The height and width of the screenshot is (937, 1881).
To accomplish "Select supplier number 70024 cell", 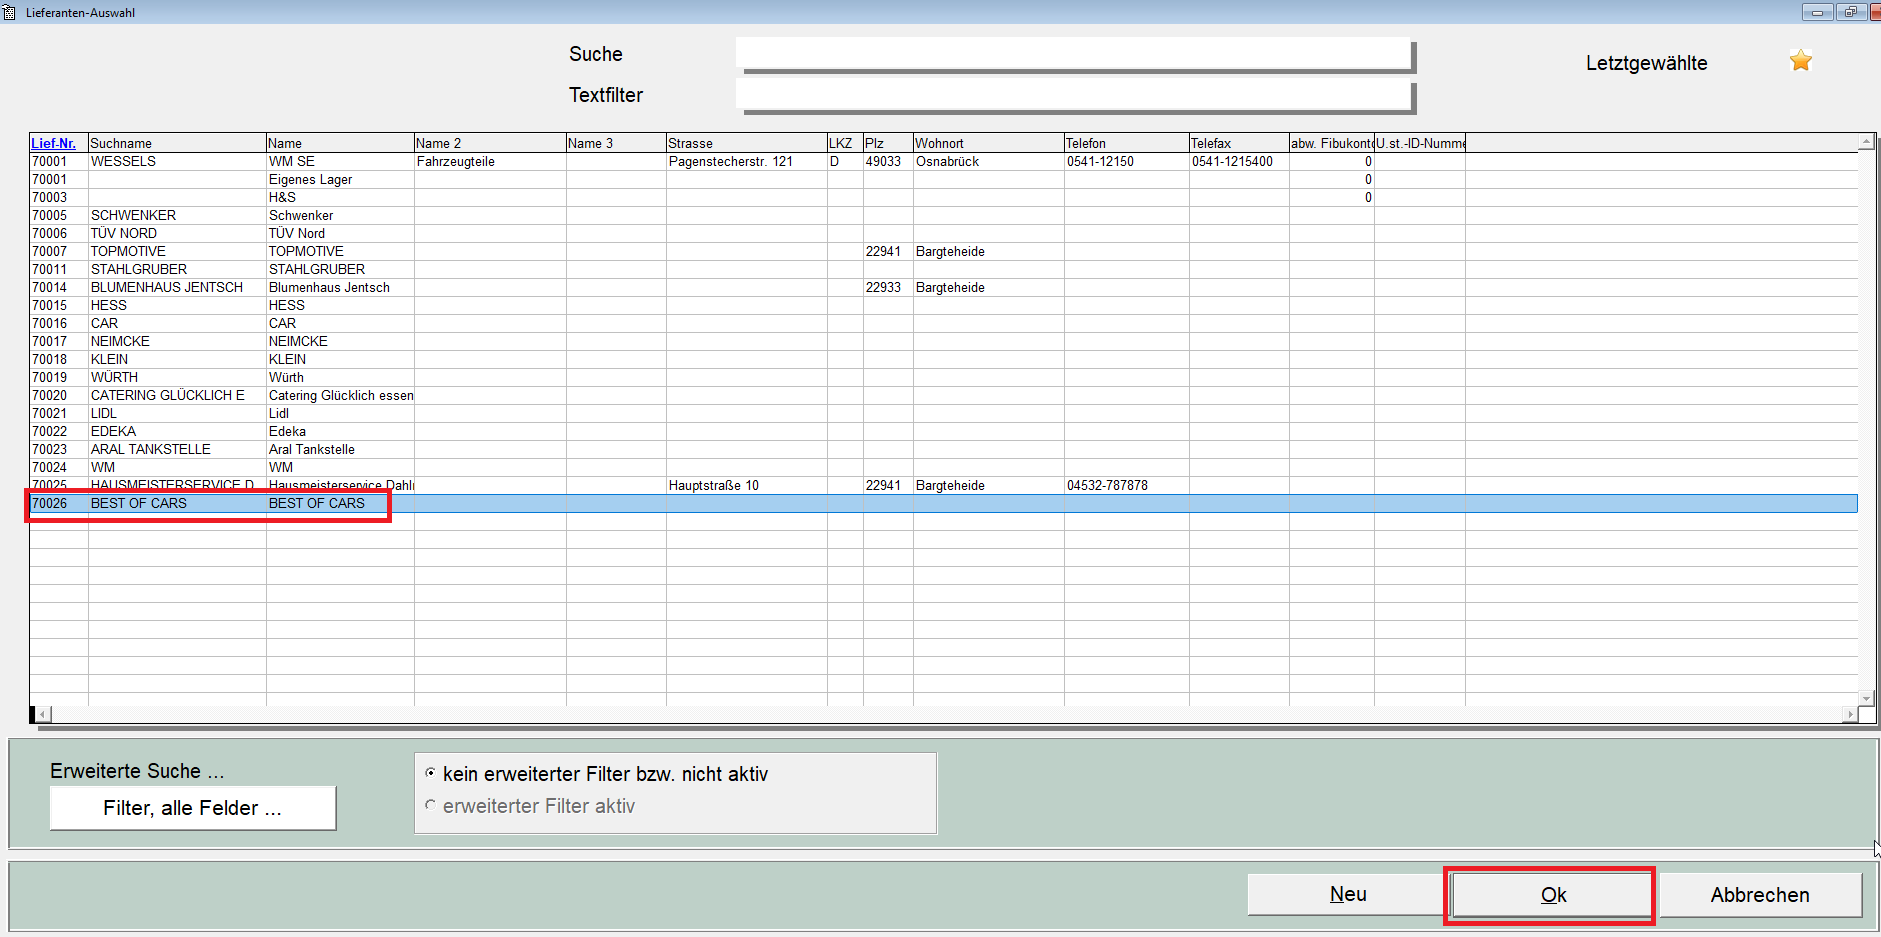I will click(59, 467).
